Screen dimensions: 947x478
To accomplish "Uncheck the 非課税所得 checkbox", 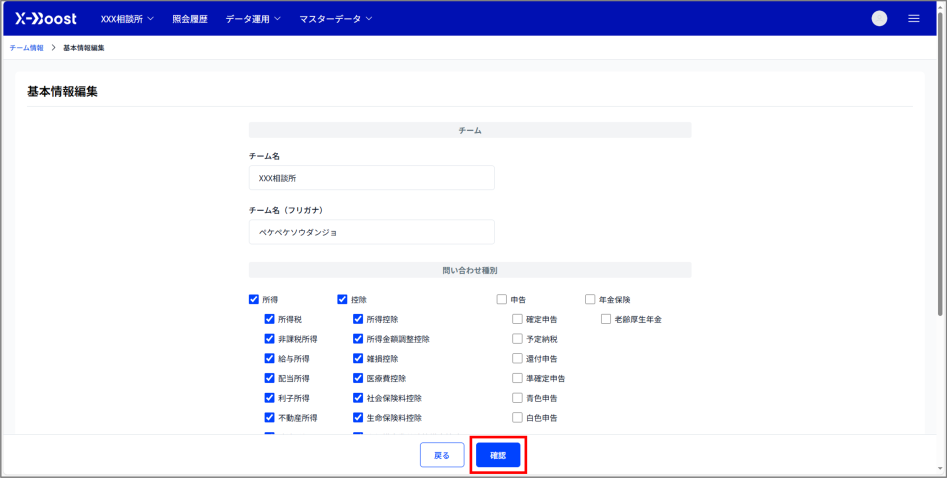I will [x=269, y=339].
